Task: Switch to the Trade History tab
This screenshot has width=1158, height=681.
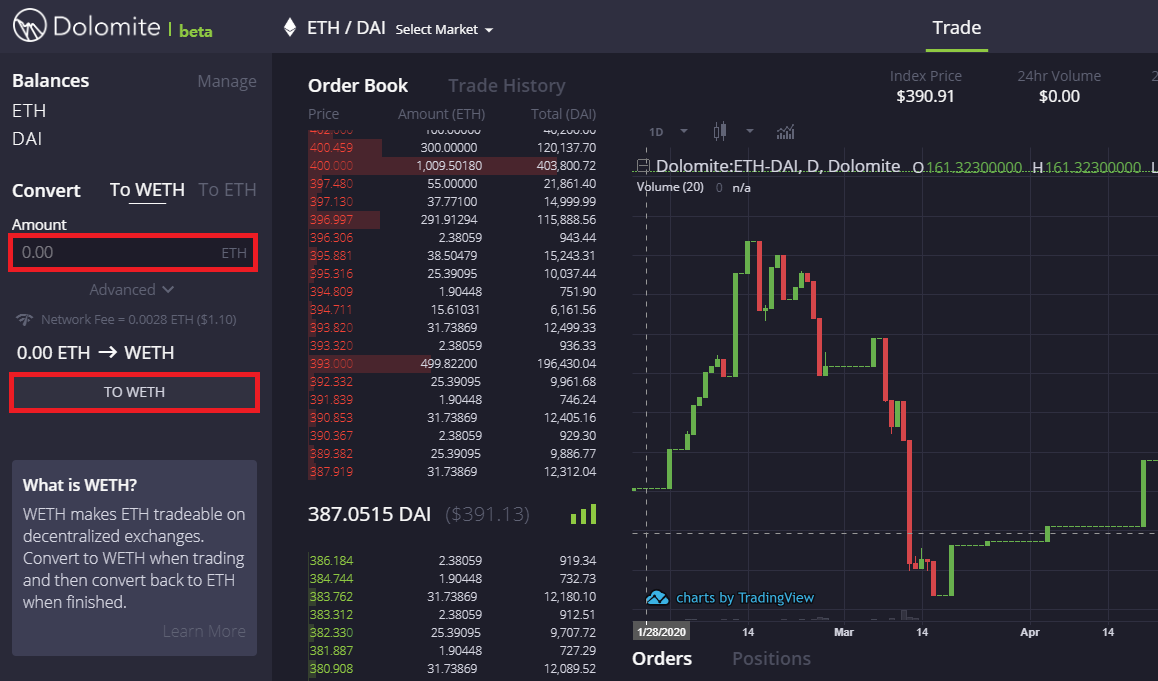Action: point(507,86)
